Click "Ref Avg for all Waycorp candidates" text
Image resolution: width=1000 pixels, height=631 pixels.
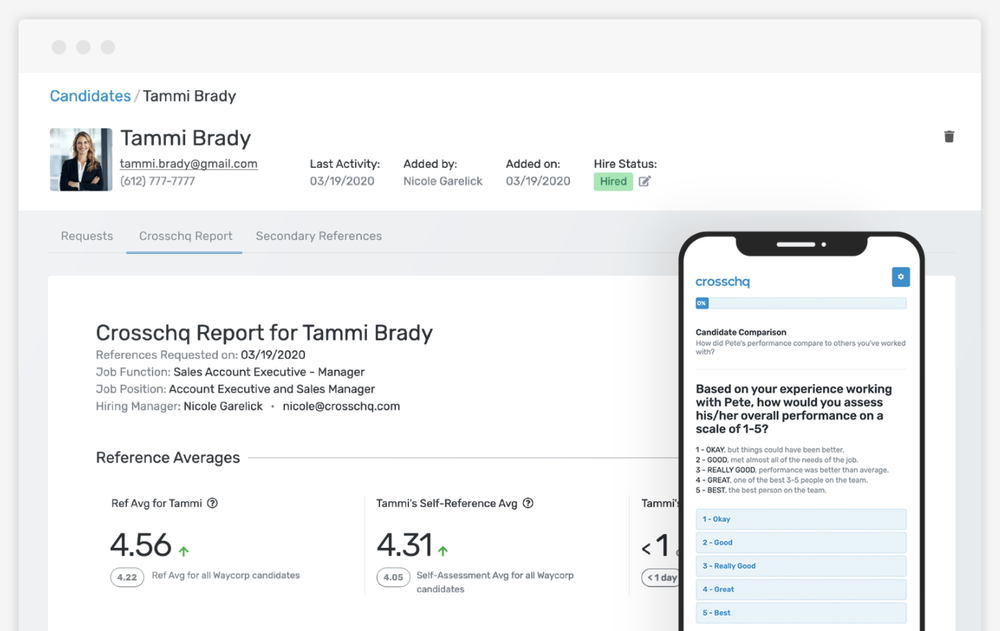[226, 575]
